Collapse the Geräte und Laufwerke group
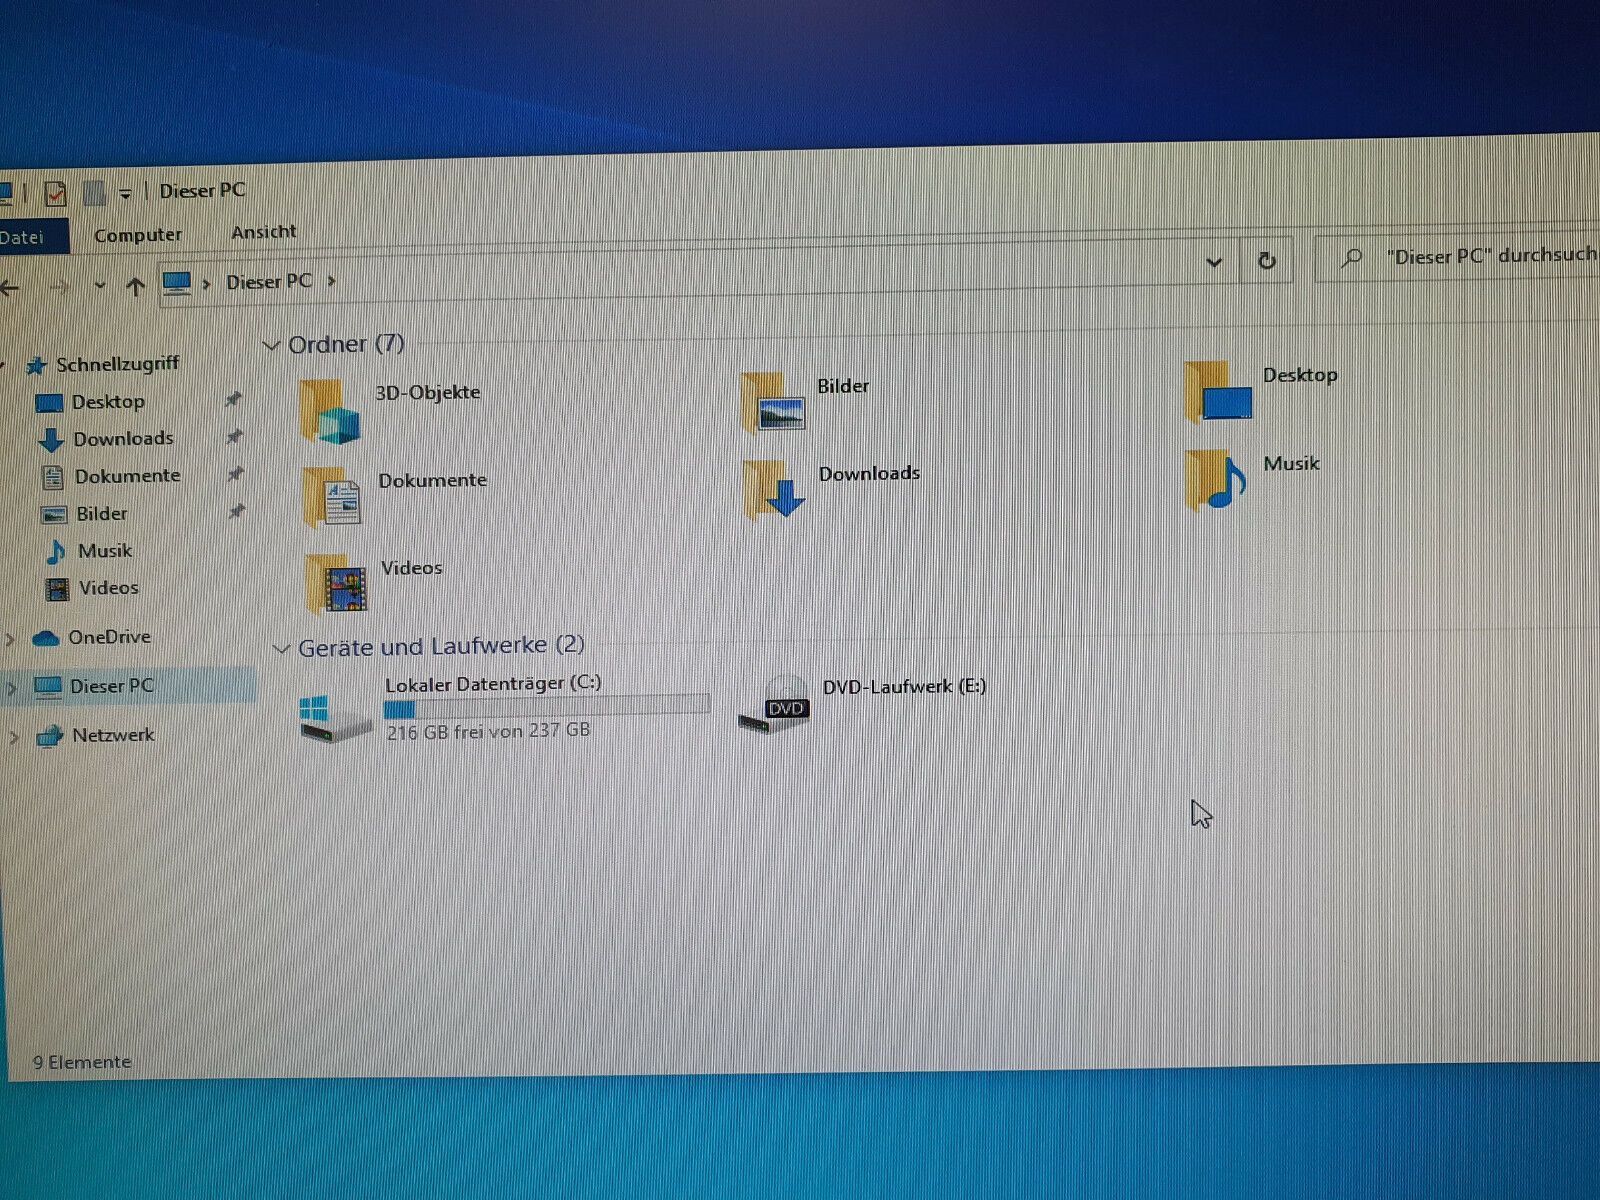 tap(282, 650)
